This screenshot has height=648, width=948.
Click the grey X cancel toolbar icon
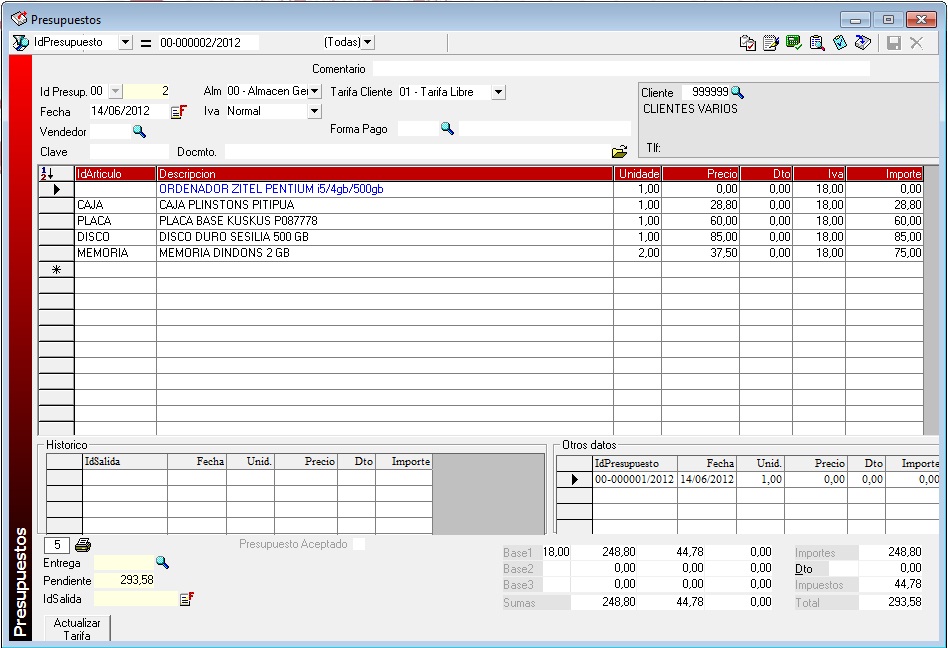click(x=917, y=43)
